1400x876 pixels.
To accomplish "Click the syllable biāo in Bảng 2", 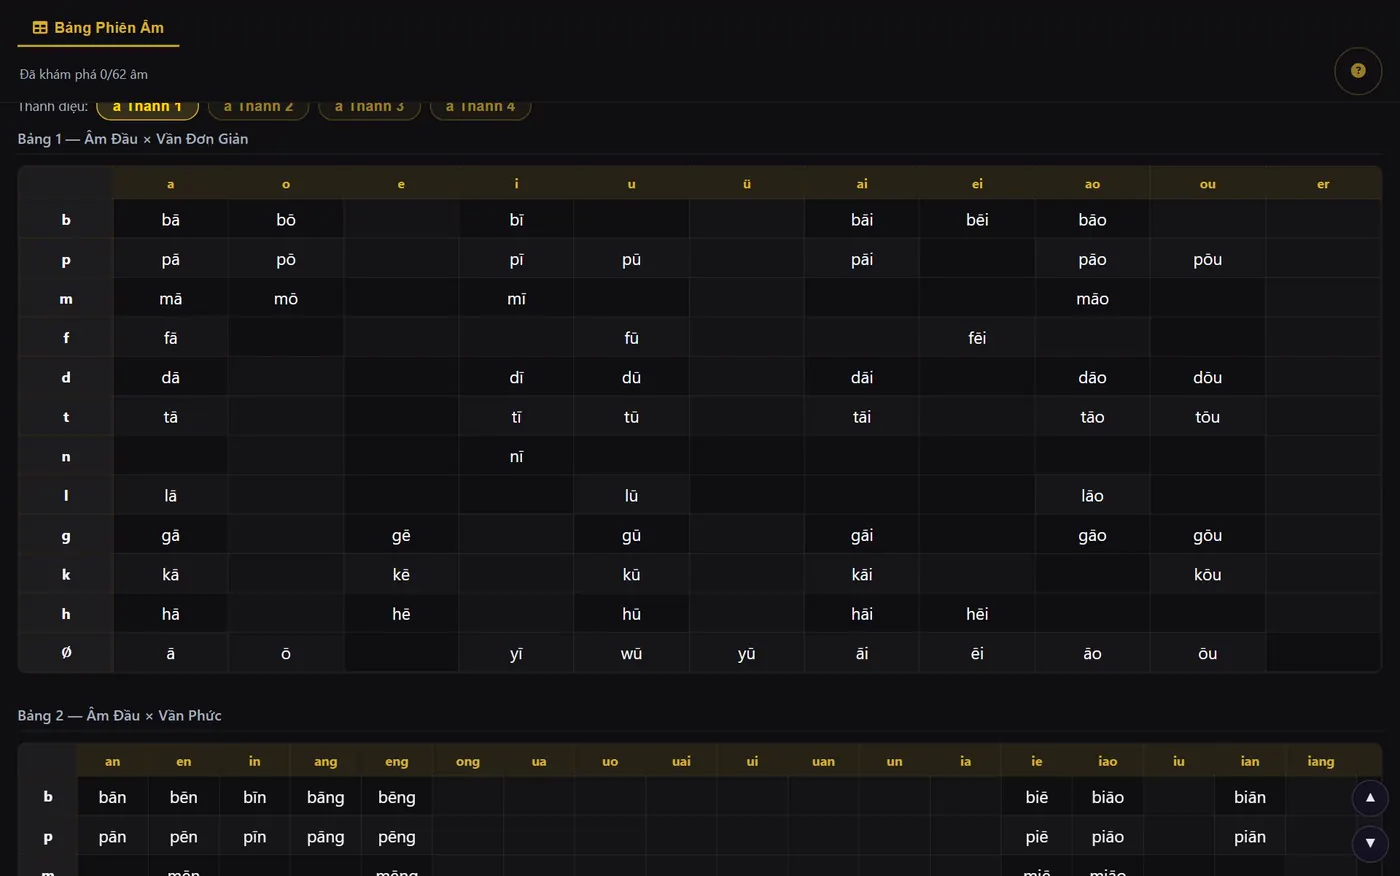I will tap(1108, 797).
